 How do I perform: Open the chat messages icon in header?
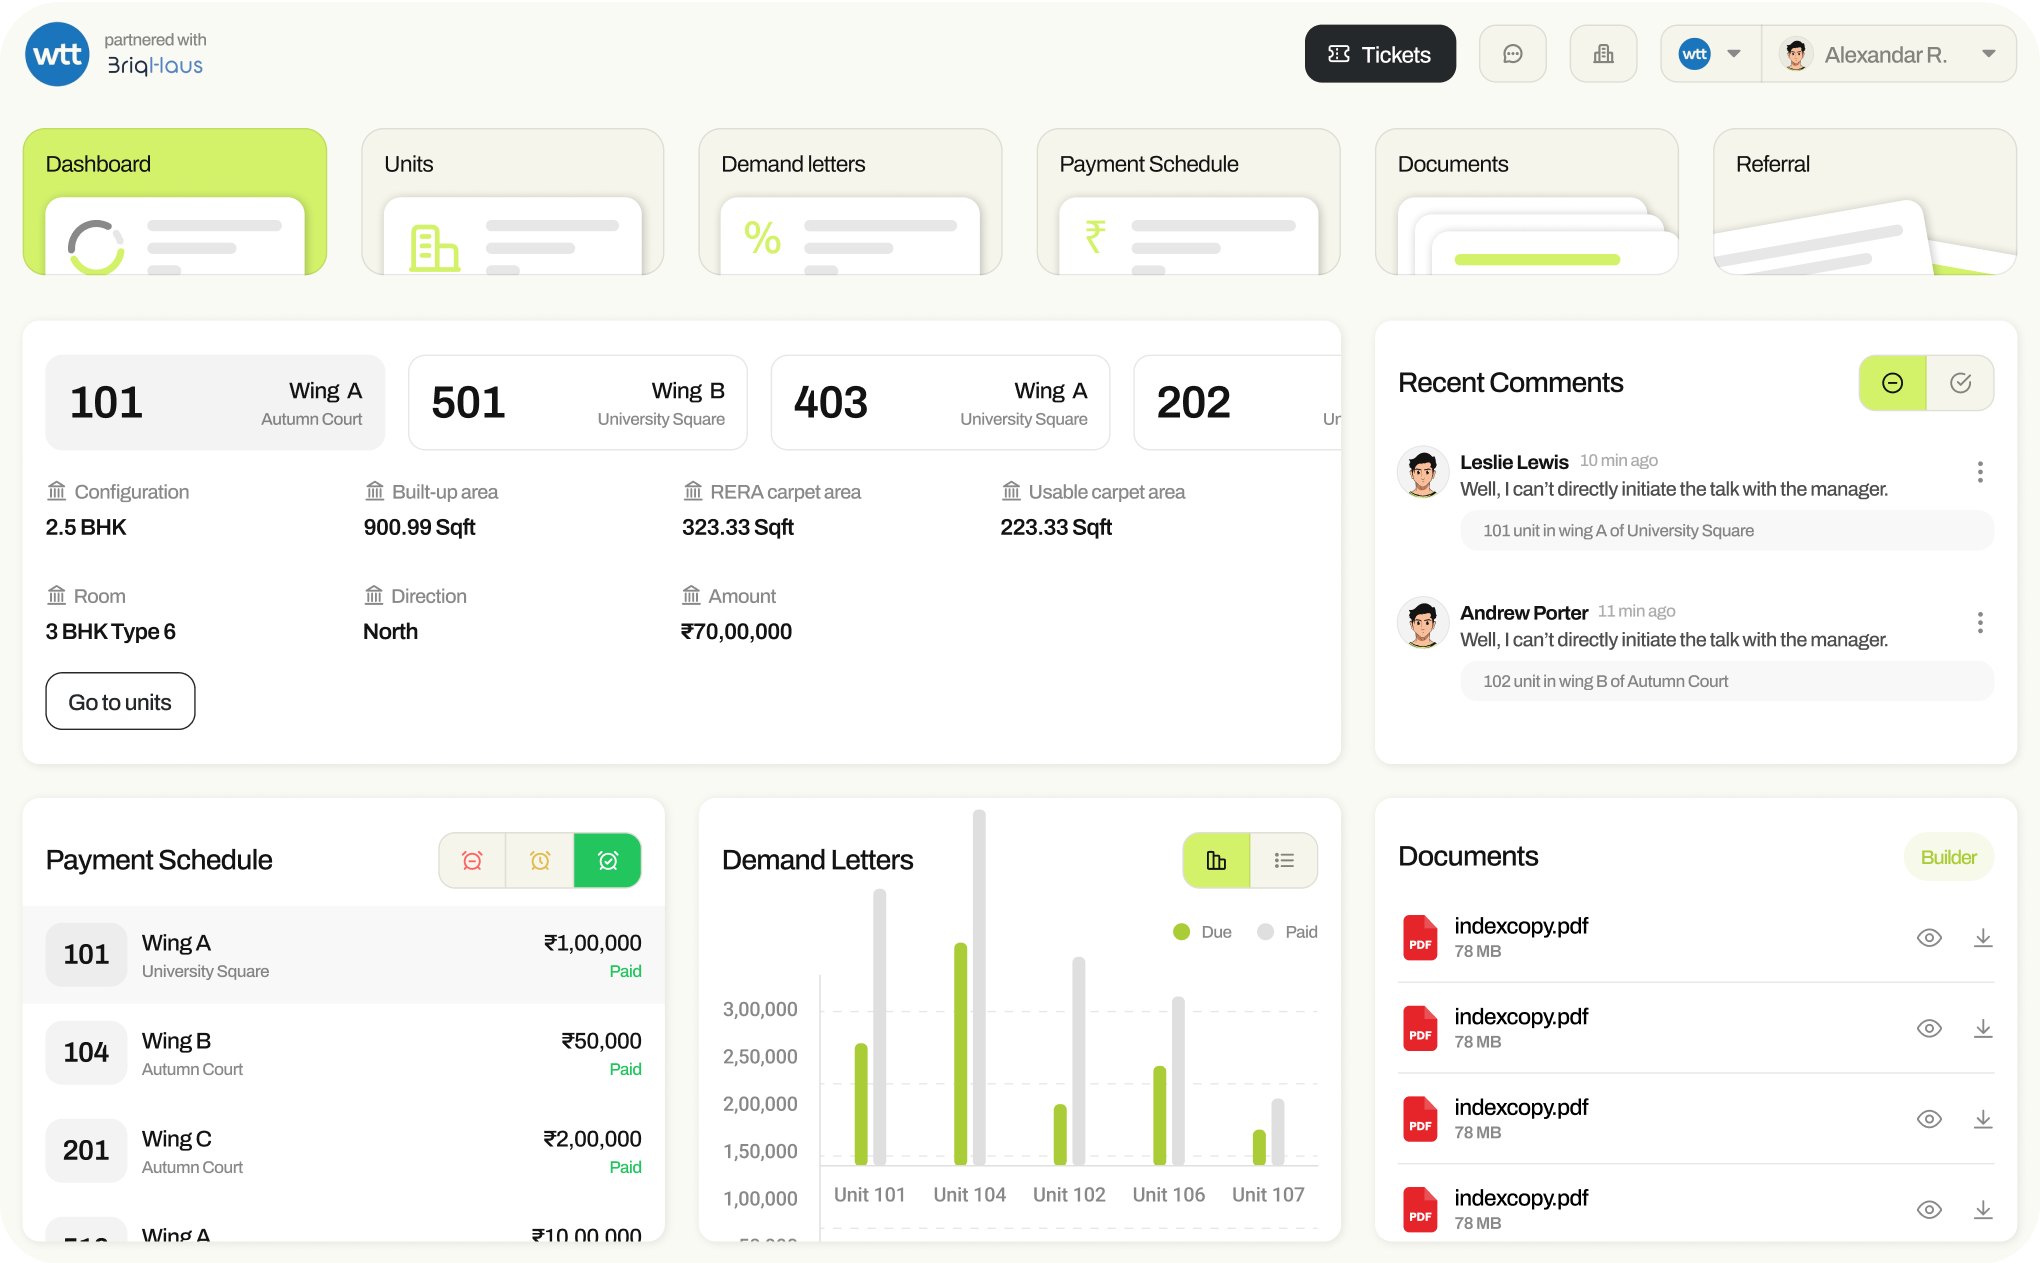1512,54
